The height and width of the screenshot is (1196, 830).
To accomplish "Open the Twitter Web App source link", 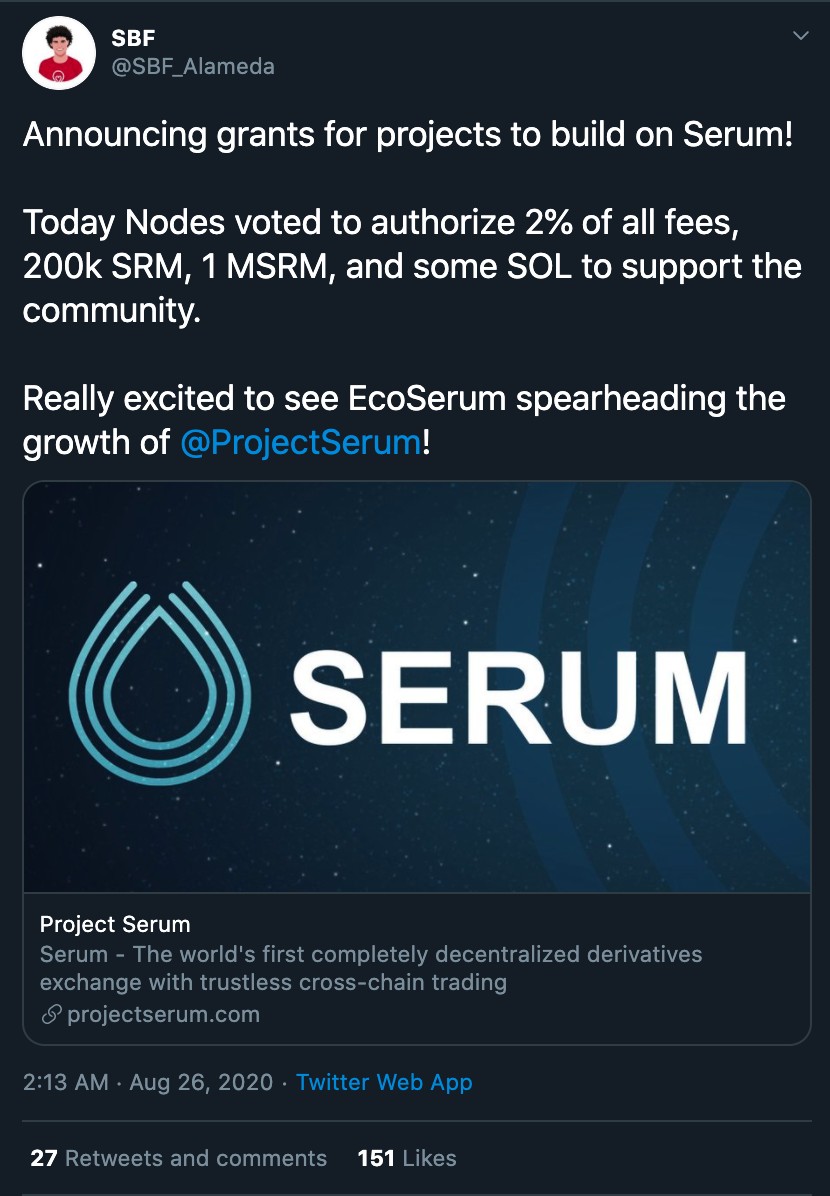I will click(x=384, y=1082).
